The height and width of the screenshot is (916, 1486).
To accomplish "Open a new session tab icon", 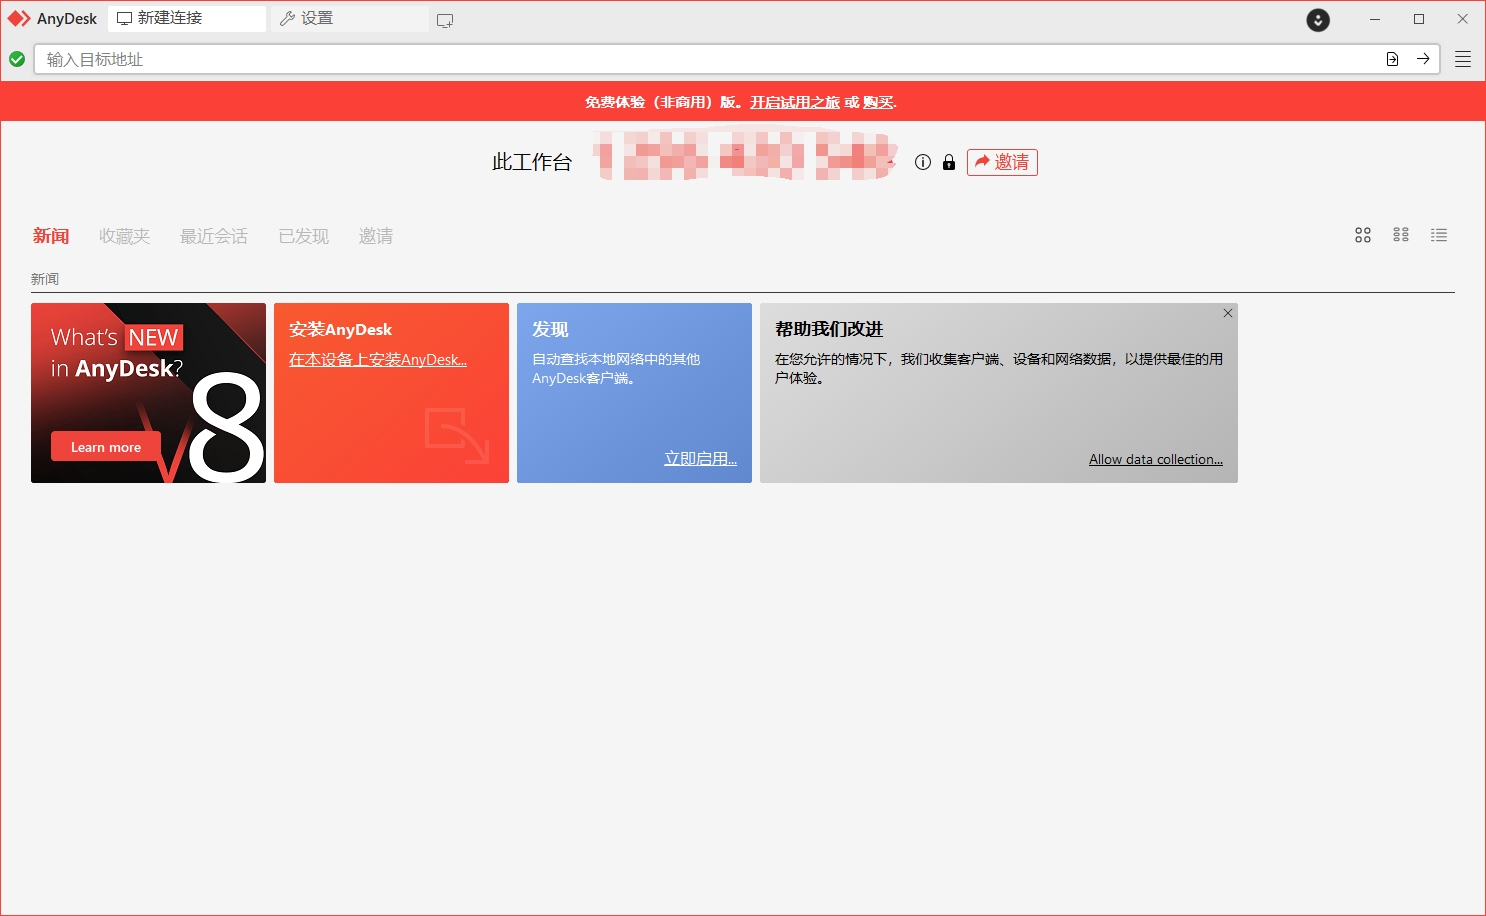I will (x=445, y=20).
